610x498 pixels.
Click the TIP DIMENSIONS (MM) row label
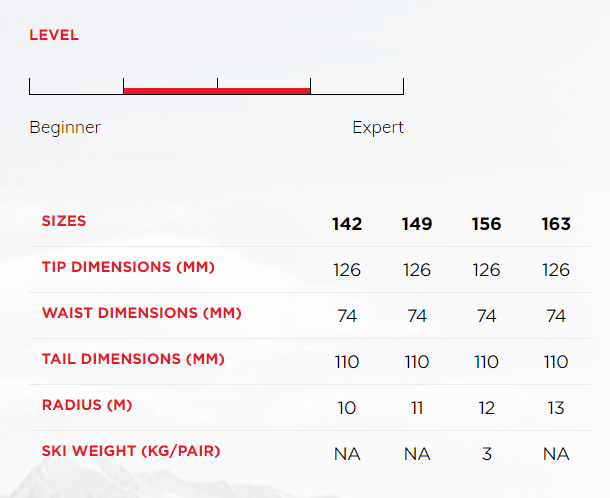tap(128, 267)
